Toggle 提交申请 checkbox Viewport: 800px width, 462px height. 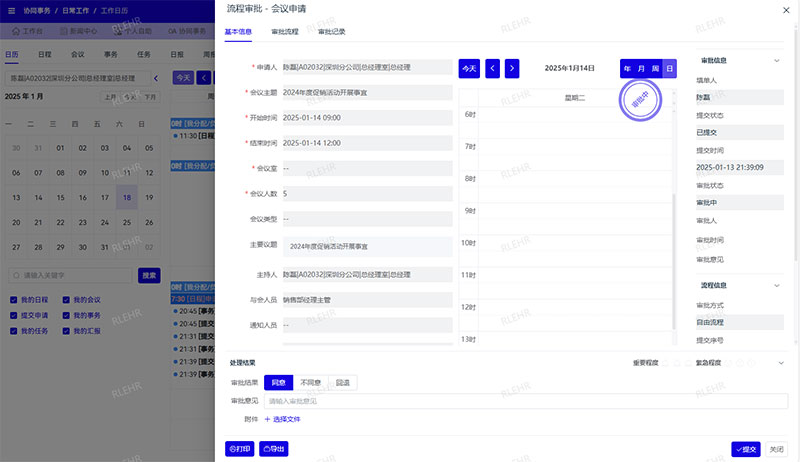pyautogui.click(x=14, y=316)
